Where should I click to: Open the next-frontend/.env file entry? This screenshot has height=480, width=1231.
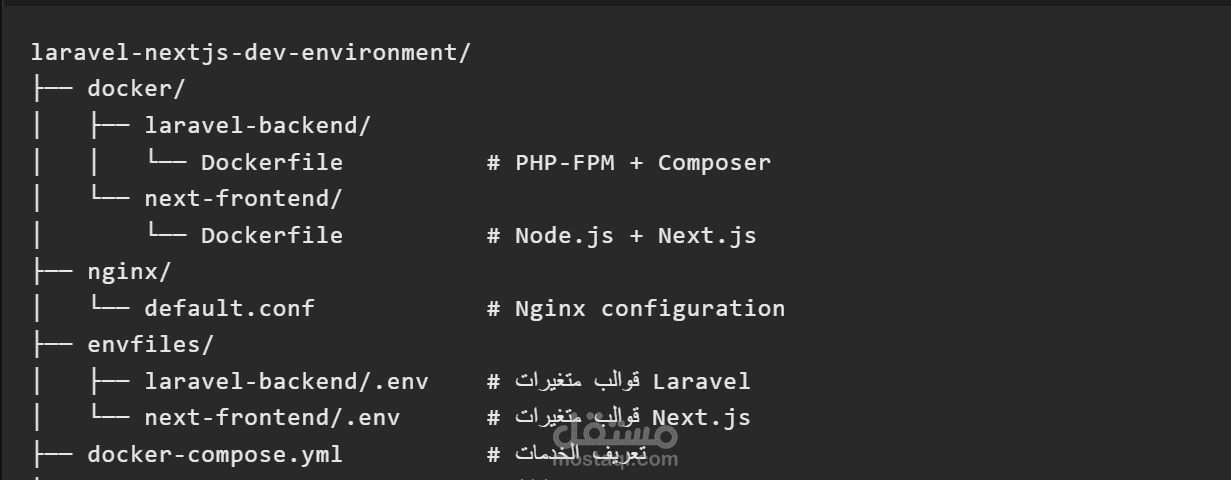coord(272,417)
